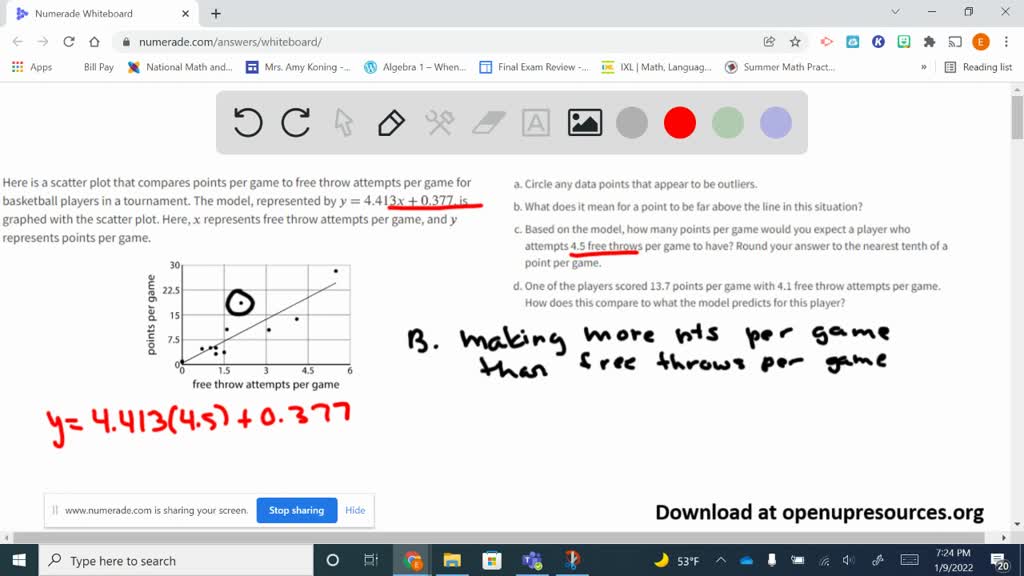Select the pointer cursor tool
This screenshot has height=576, width=1024.
(342, 121)
